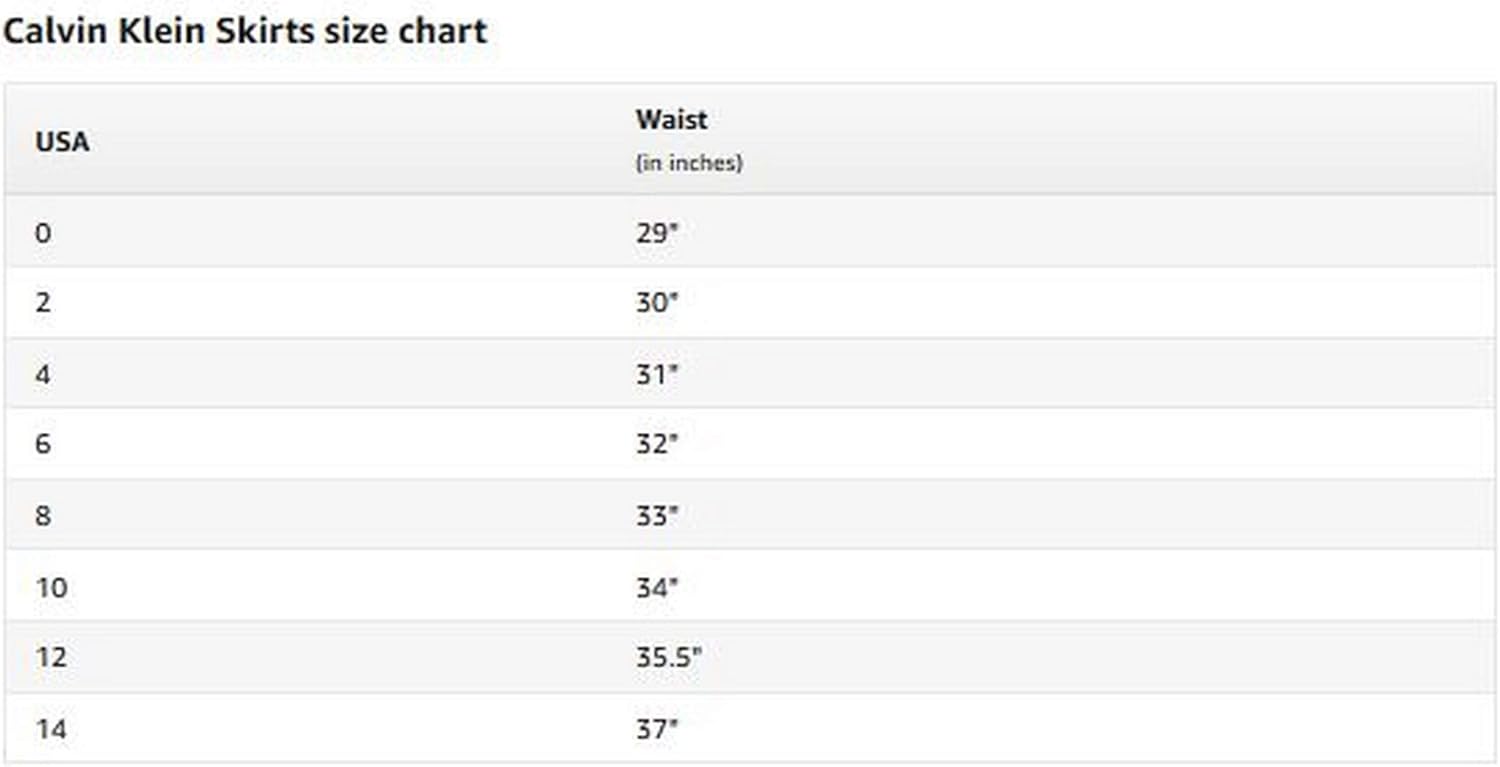Select the size 2 cell
The width and height of the screenshot is (1500, 767).
(x=42, y=302)
